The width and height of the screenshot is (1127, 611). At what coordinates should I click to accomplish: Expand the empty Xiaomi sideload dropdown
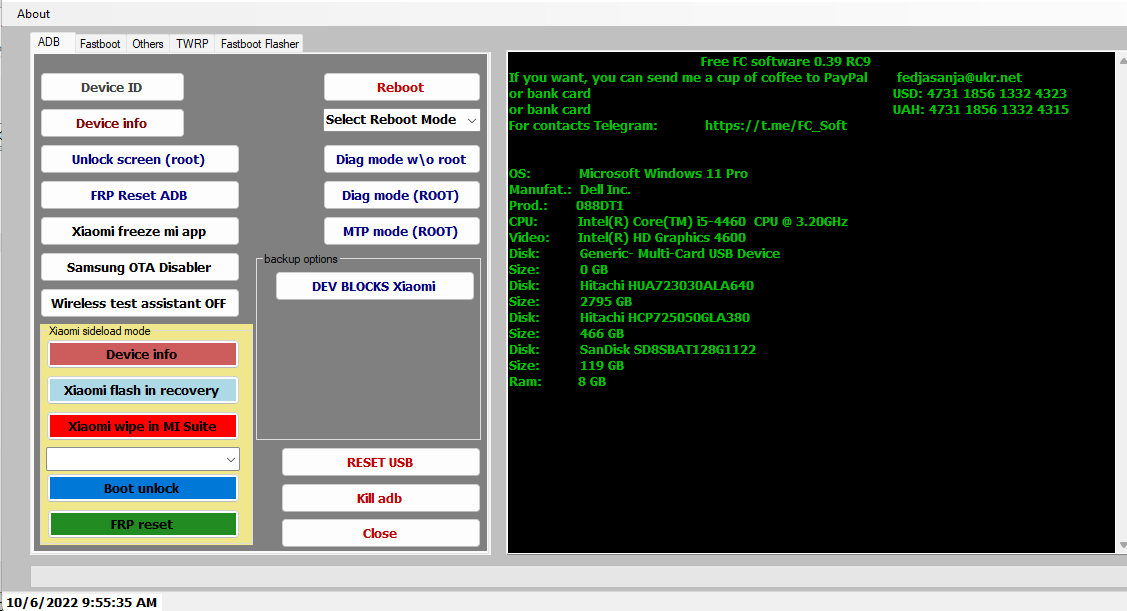click(x=142, y=458)
